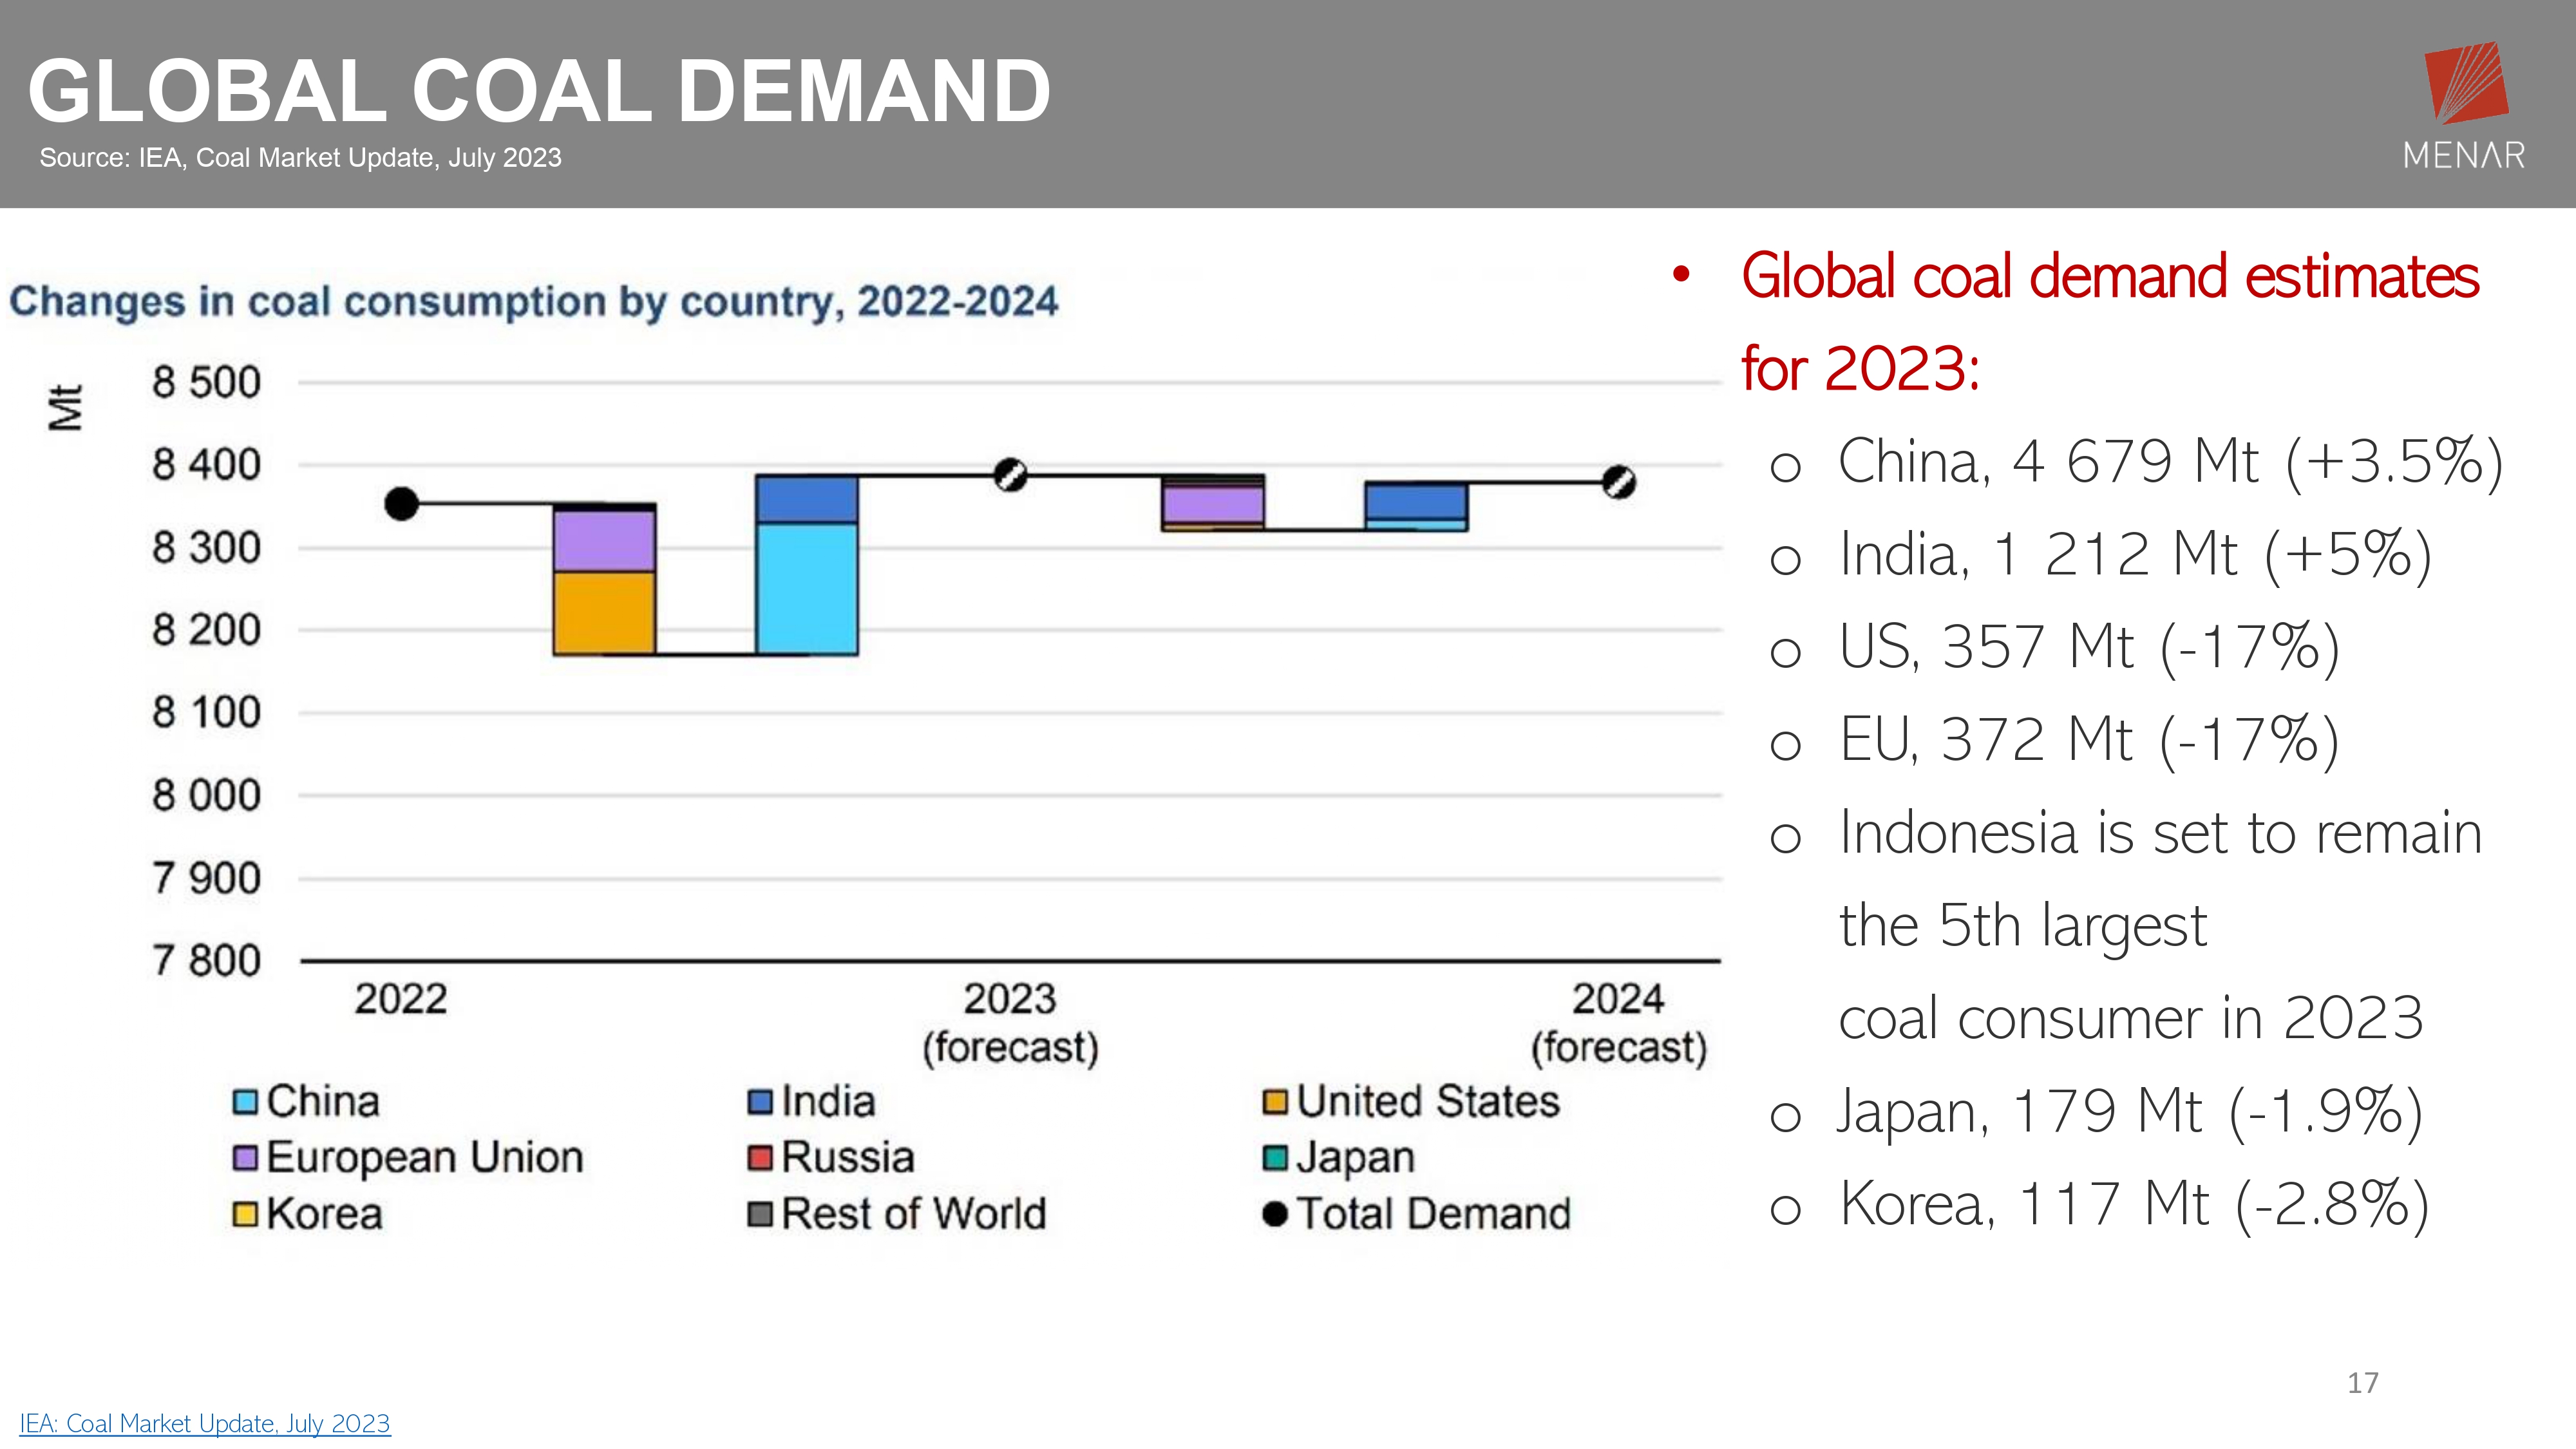Click the 2022 total demand black marker
This screenshot has height=1449, width=2576.
click(401, 504)
